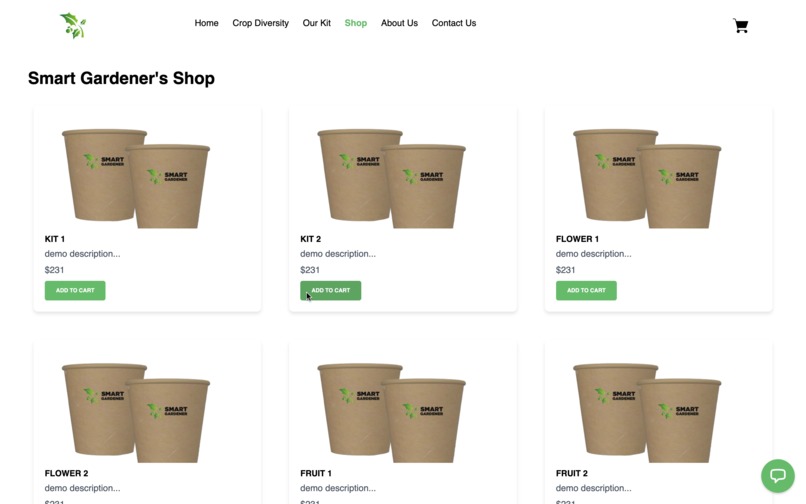The height and width of the screenshot is (504, 806).
Task: Open Kit 1 product image
Action: coord(136,178)
